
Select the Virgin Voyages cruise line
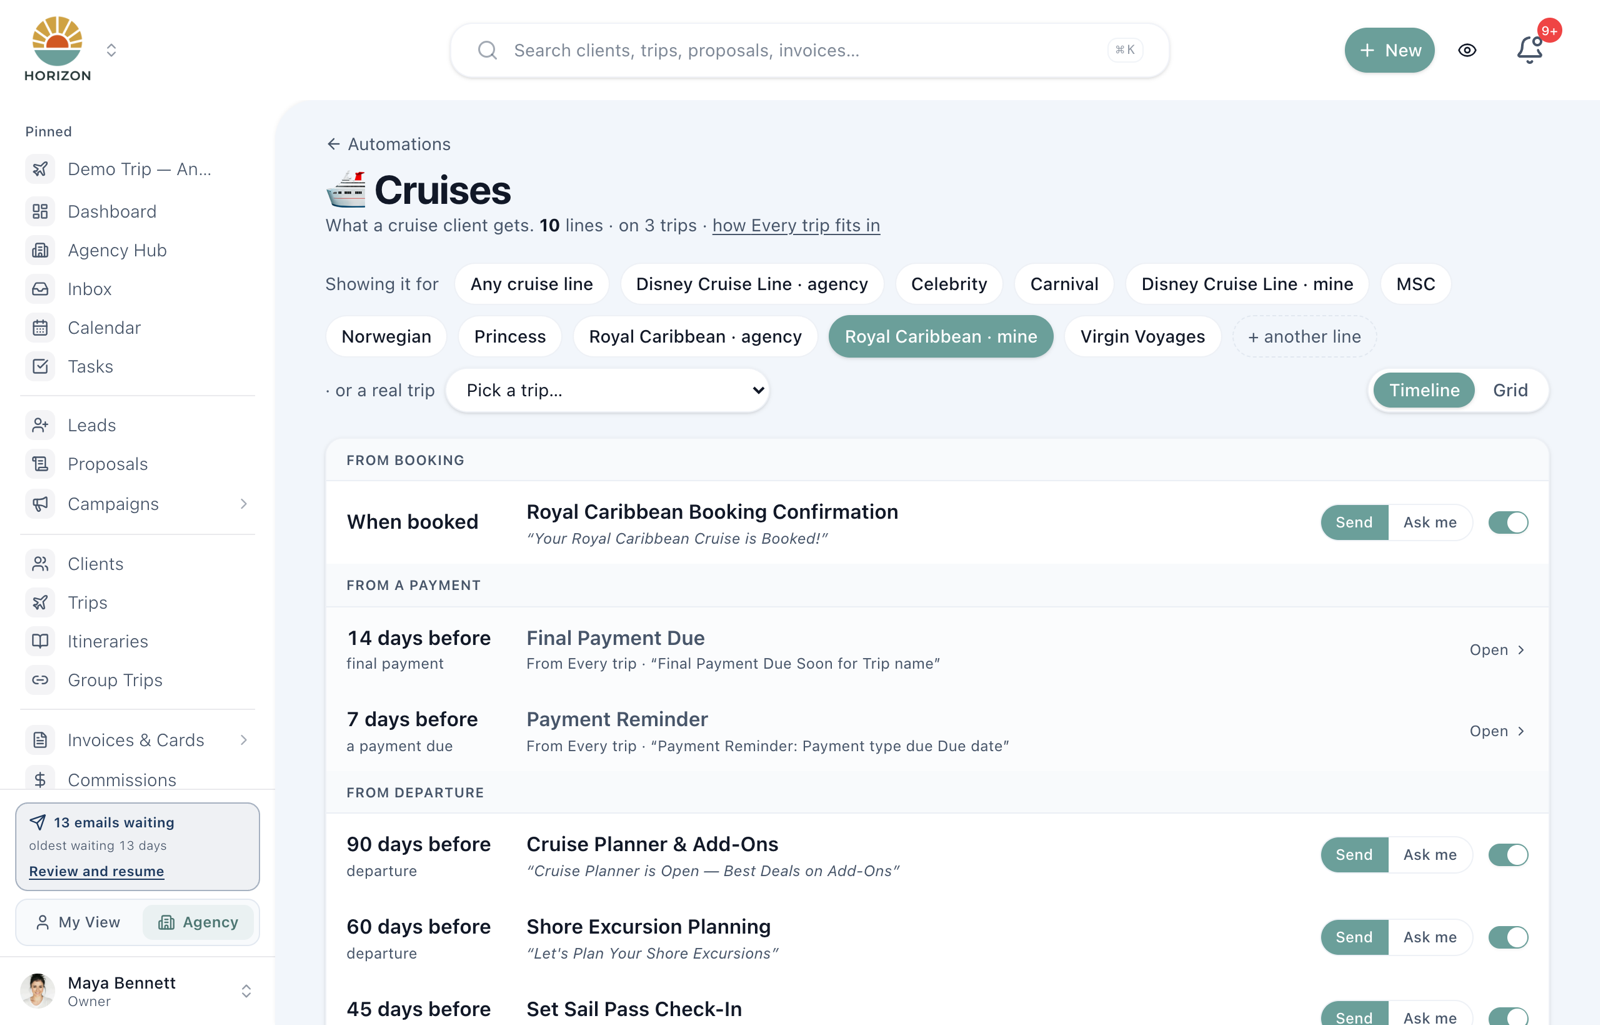1142,337
